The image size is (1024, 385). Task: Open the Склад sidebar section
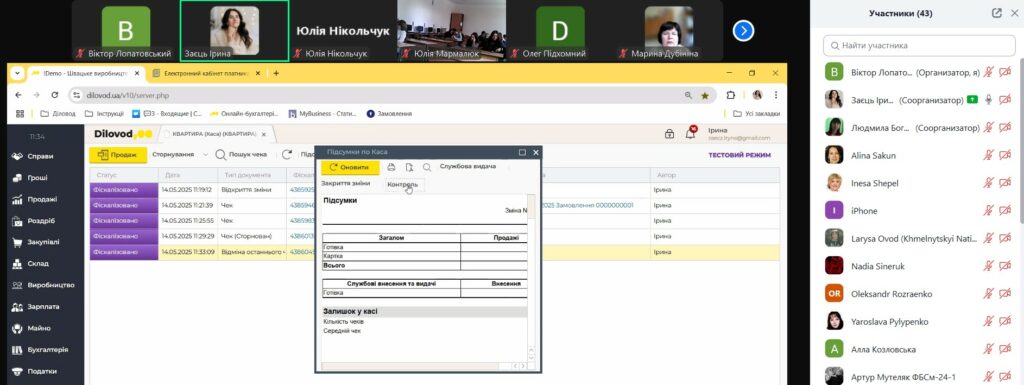coord(38,264)
